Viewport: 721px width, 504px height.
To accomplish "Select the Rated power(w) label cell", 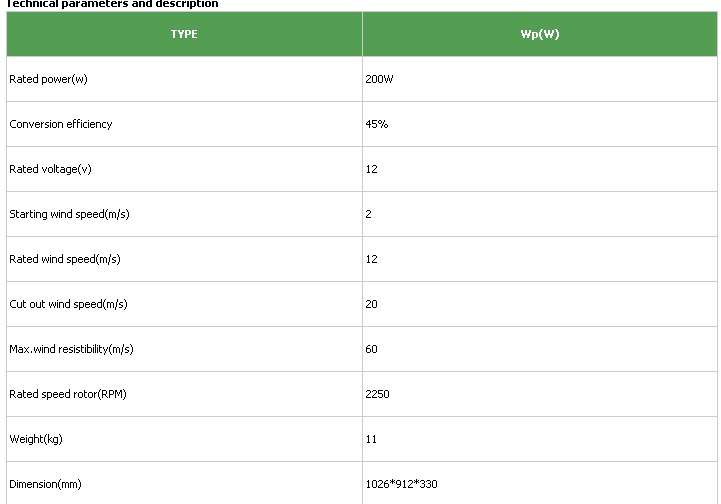I will [x=184, y=79].
